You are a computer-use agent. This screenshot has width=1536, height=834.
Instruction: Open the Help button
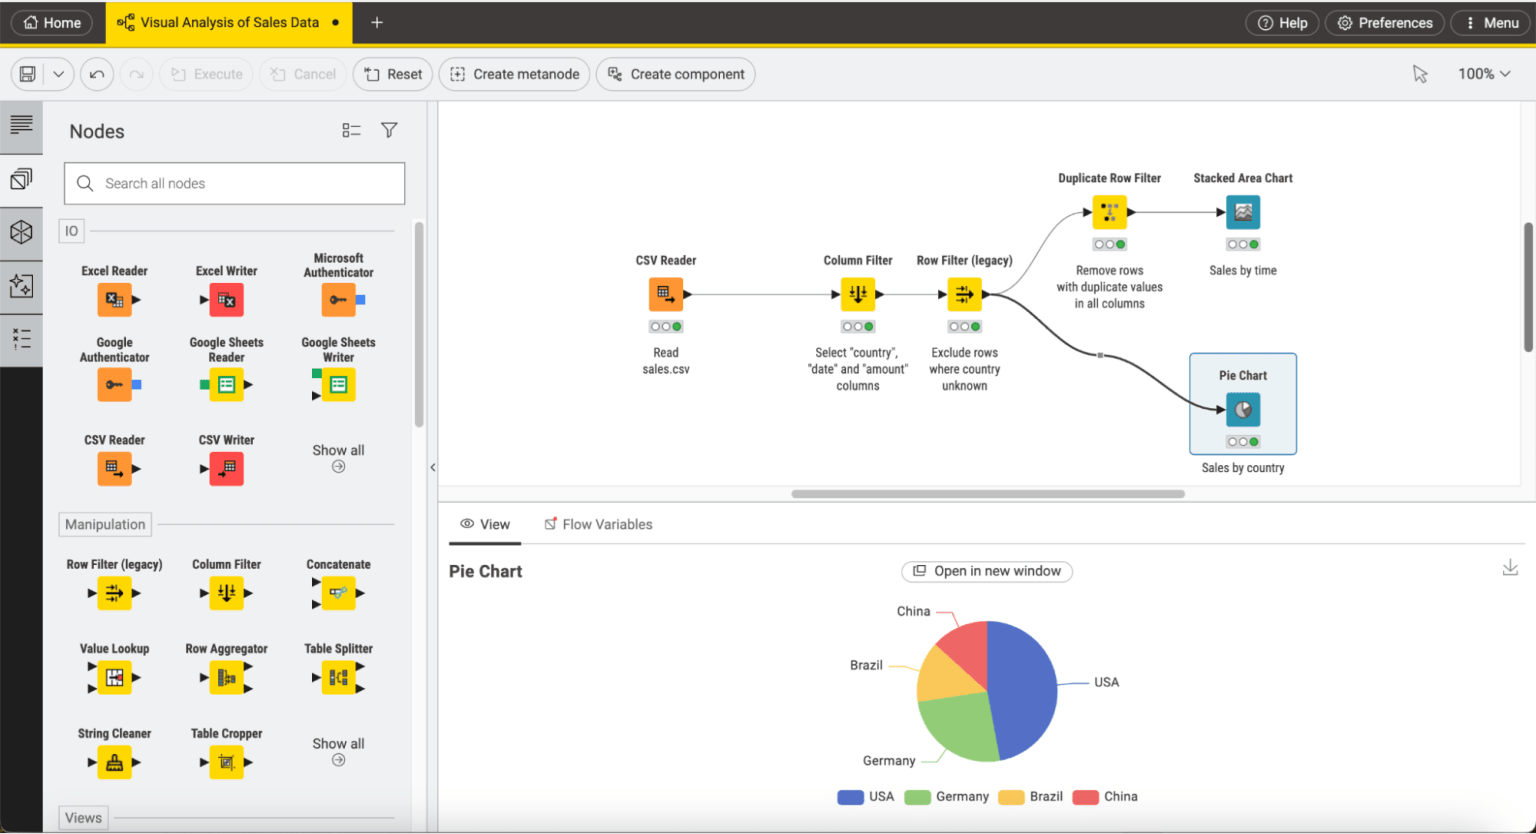(1282, 22)
